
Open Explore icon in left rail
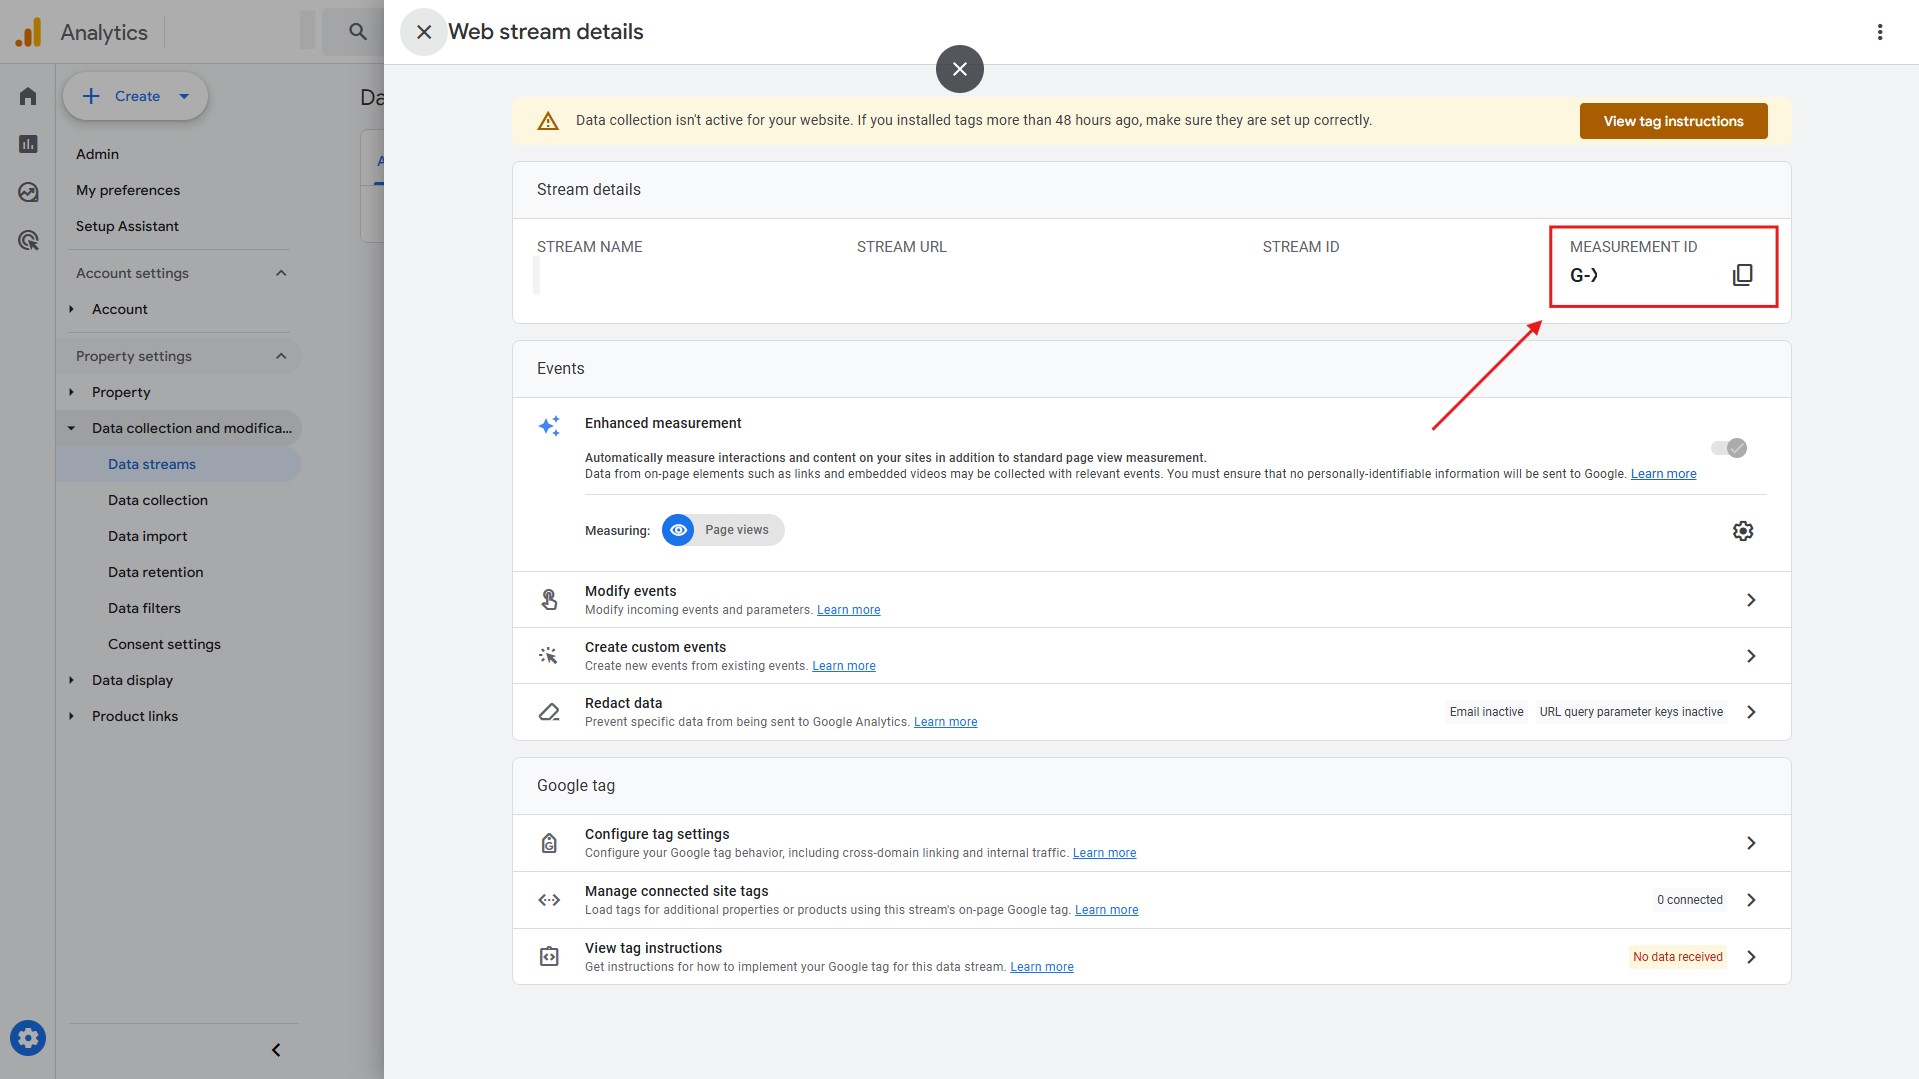[28, 192]
